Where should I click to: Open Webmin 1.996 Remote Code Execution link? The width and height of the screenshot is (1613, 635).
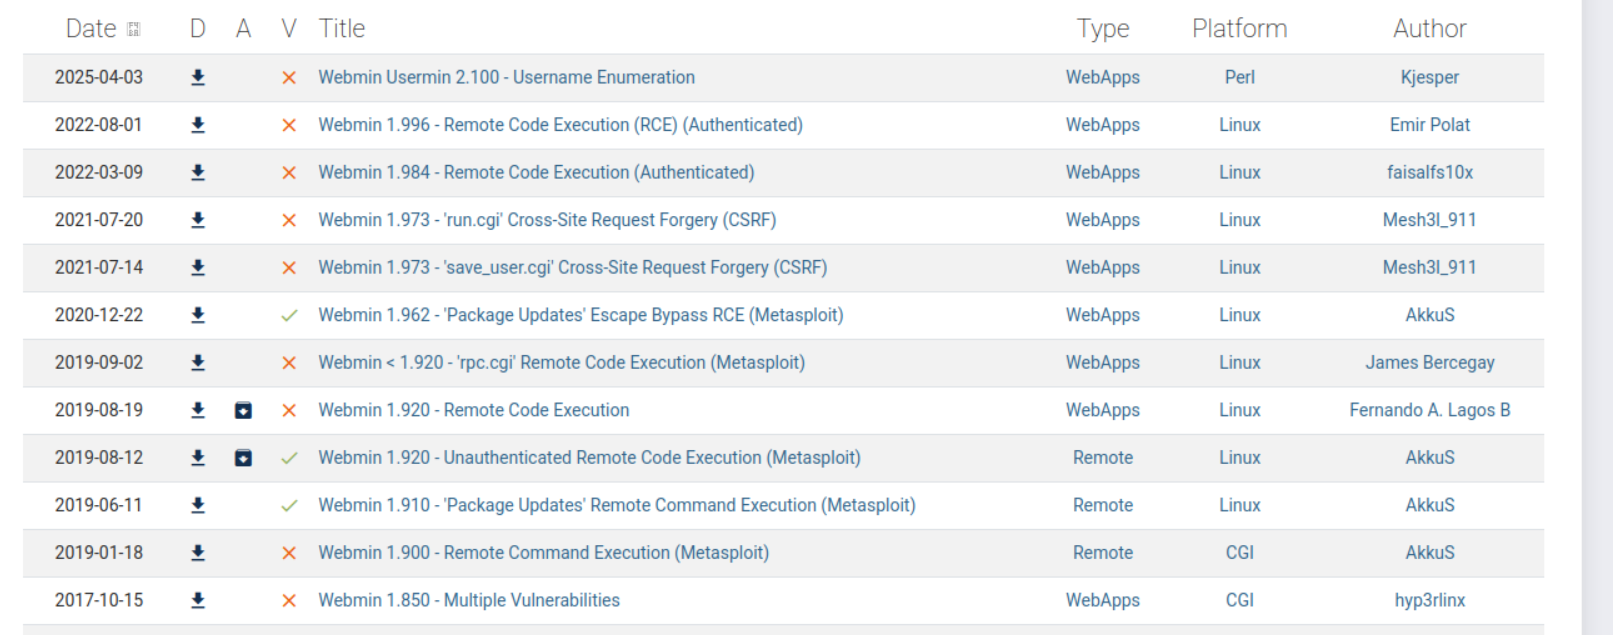point(560,125)
